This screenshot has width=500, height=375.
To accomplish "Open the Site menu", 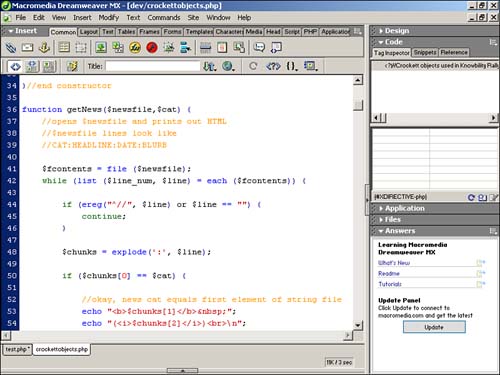I will pos(193,17).
